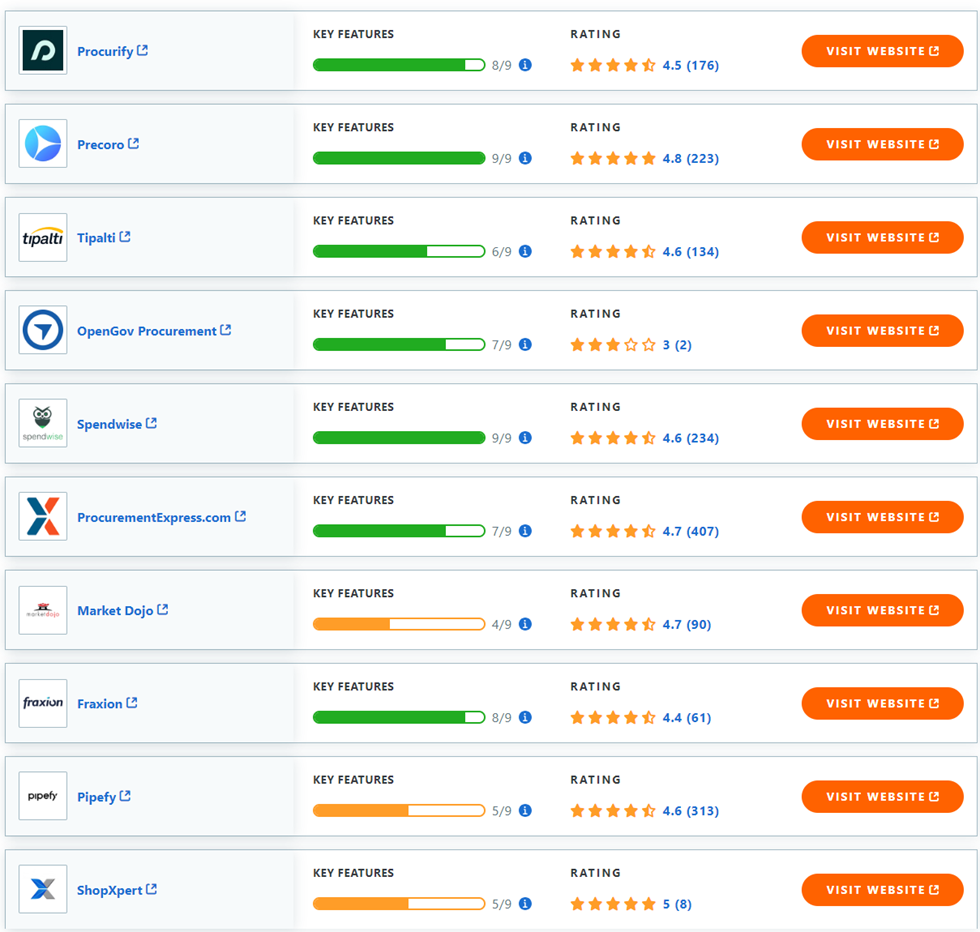Click info icon next to Procurify 8/9
The width and height of the screenshot is (980, 932).
pos(525,65)
